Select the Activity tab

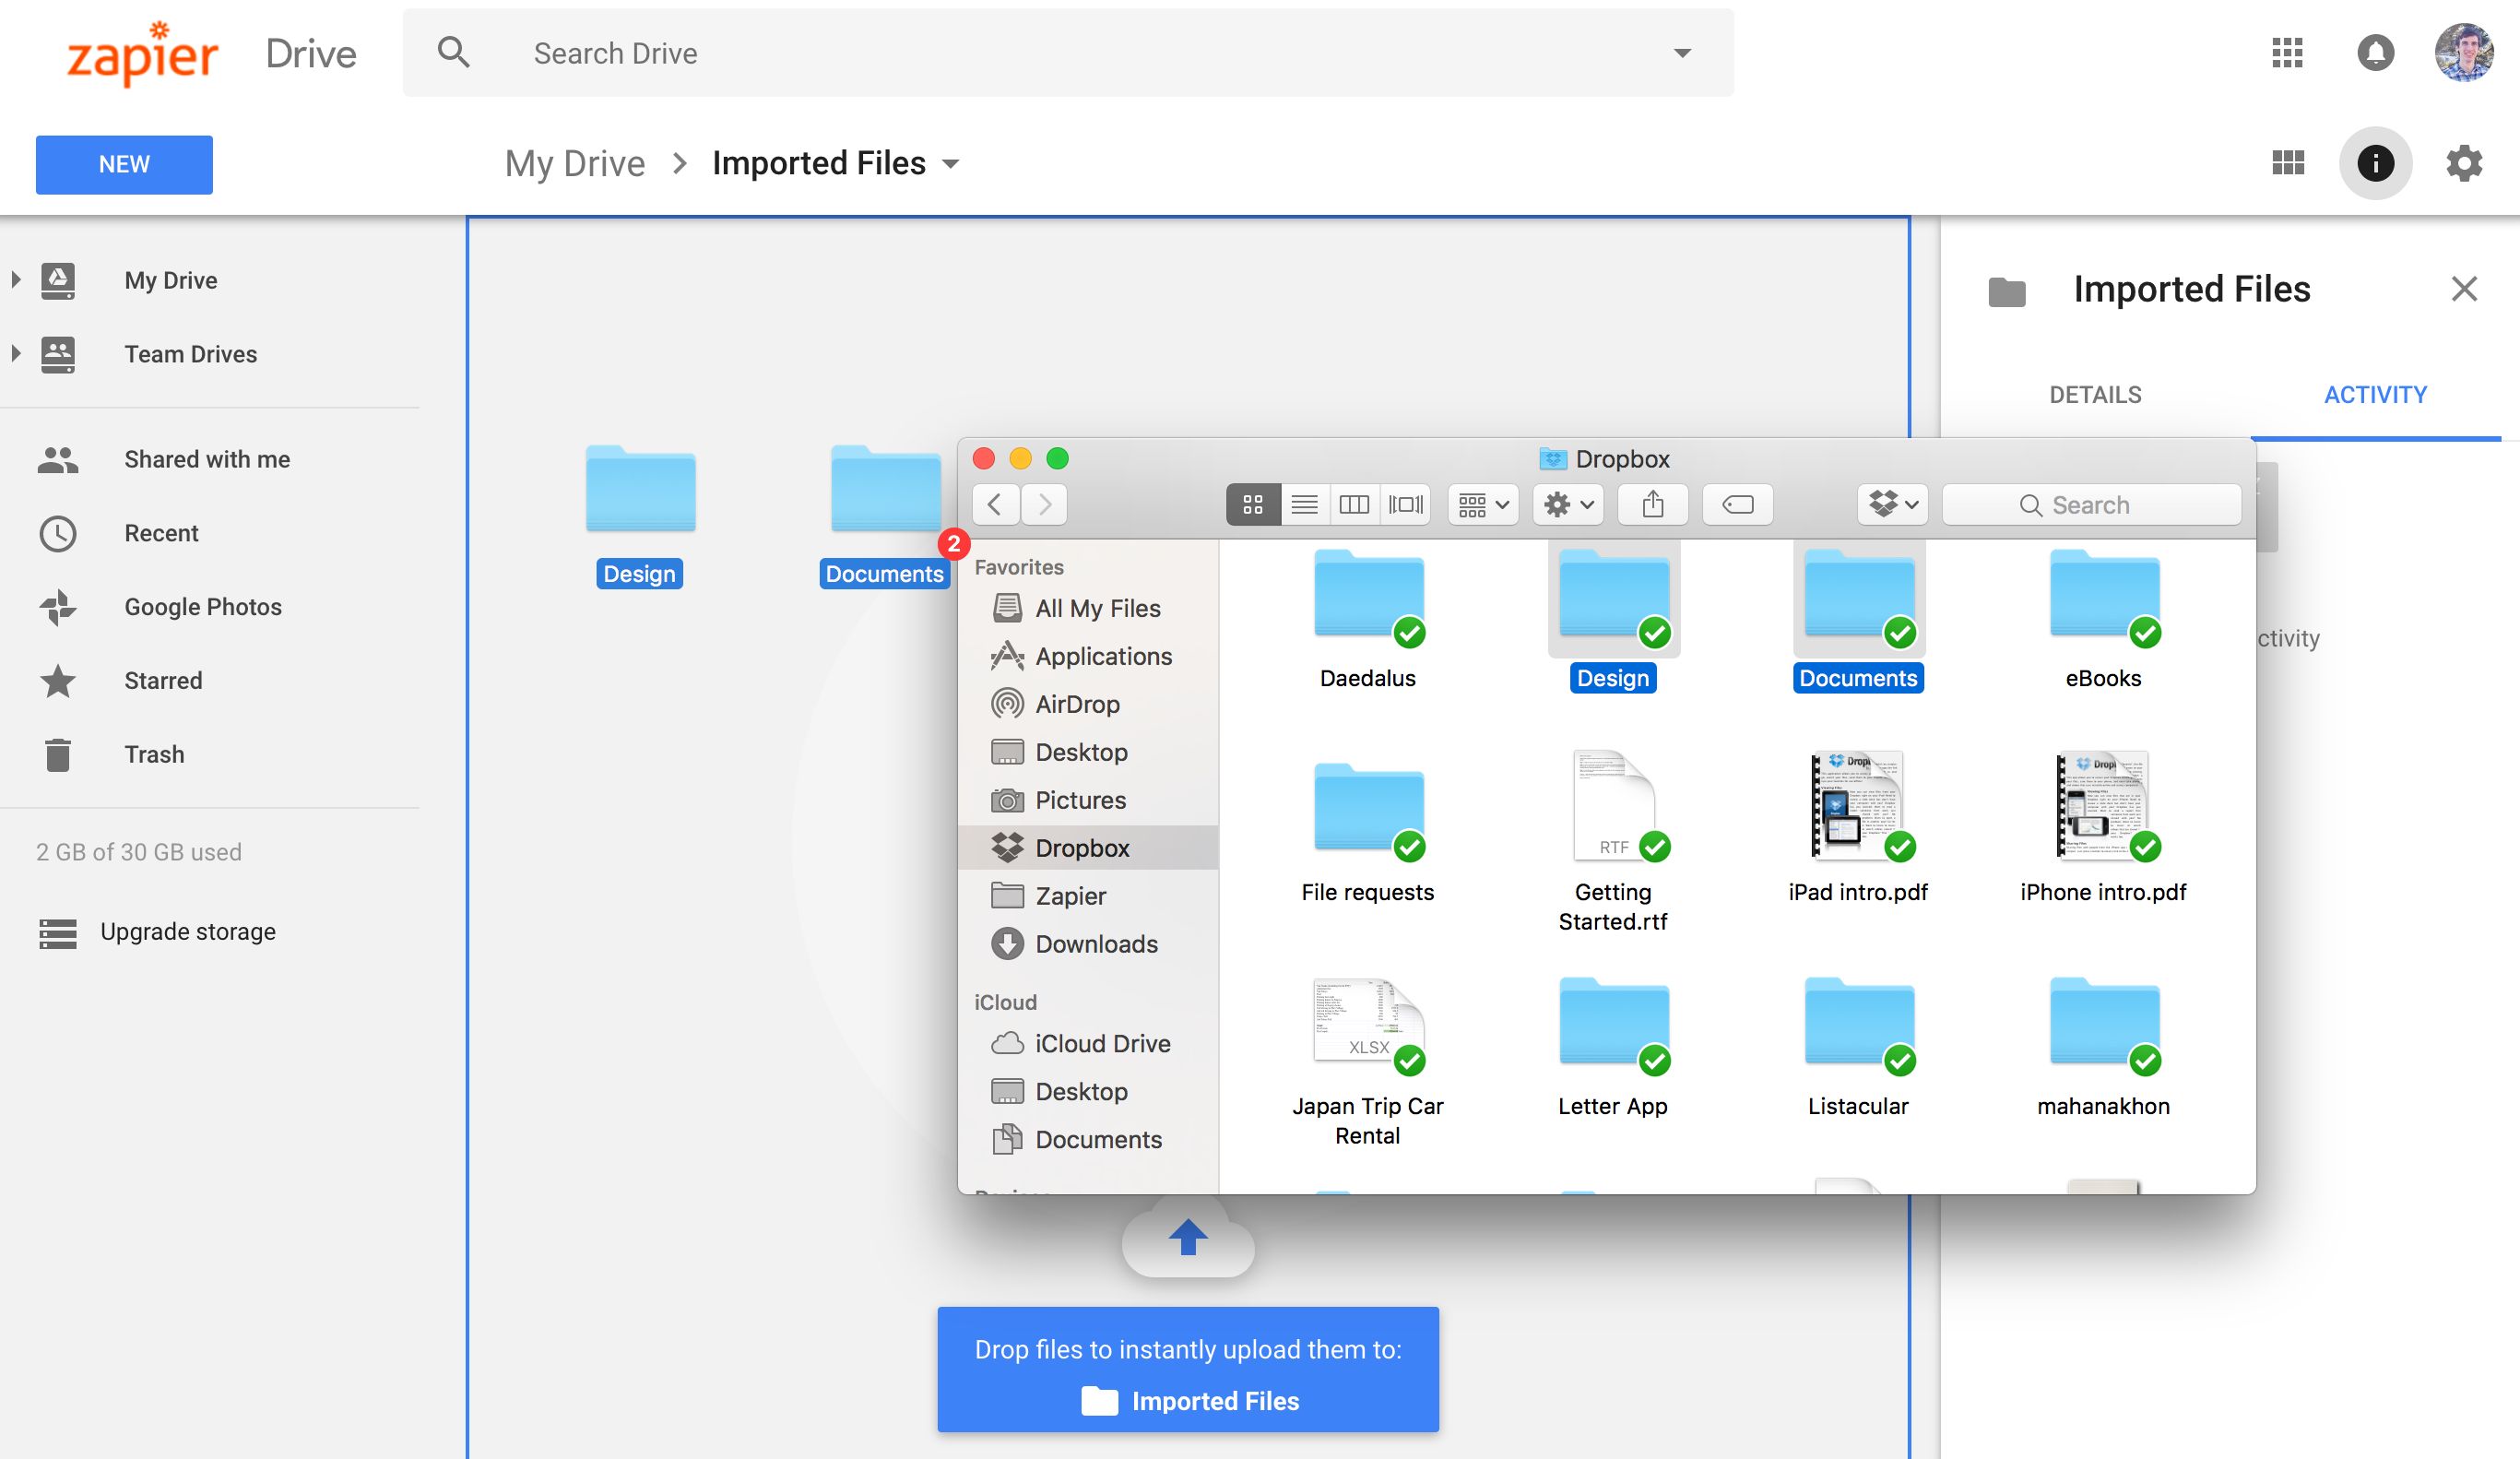pyautogui.click(x=2375, y=395)
